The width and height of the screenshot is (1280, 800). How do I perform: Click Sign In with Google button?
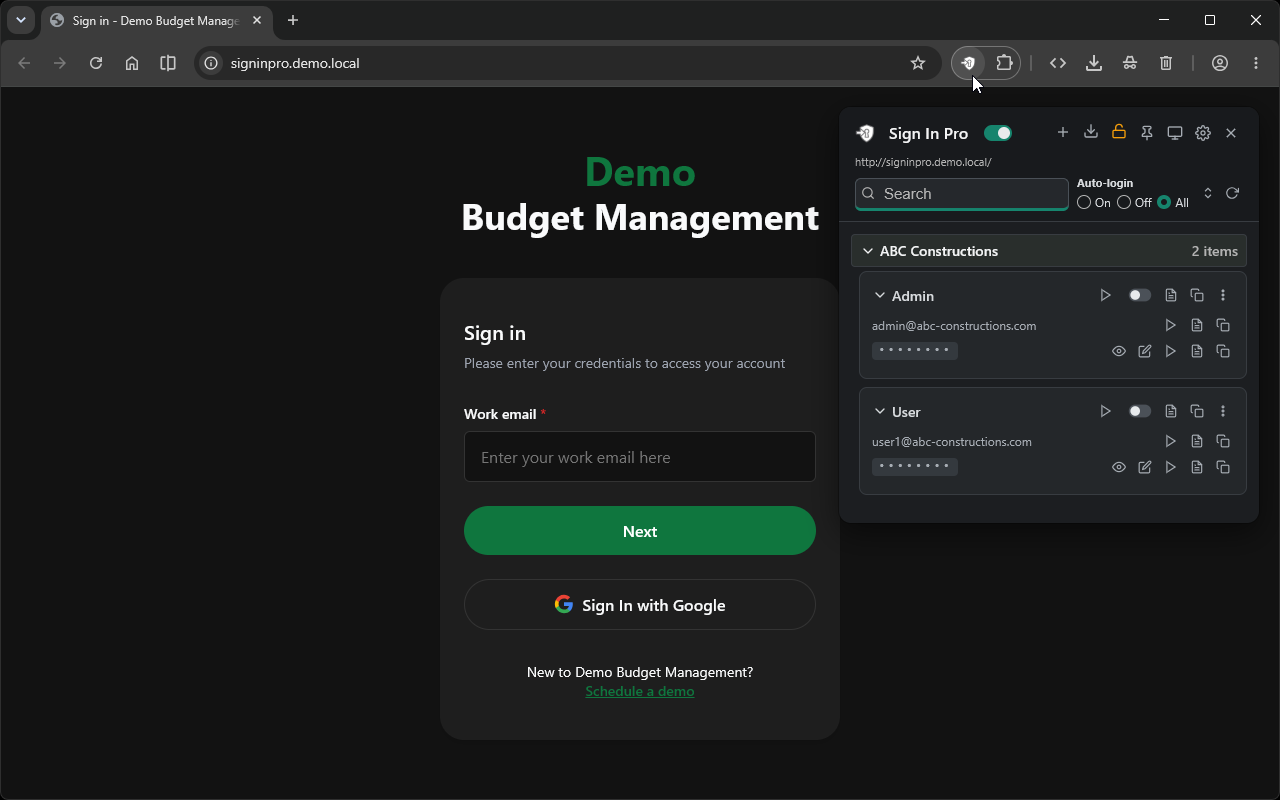tap(640, 605)
